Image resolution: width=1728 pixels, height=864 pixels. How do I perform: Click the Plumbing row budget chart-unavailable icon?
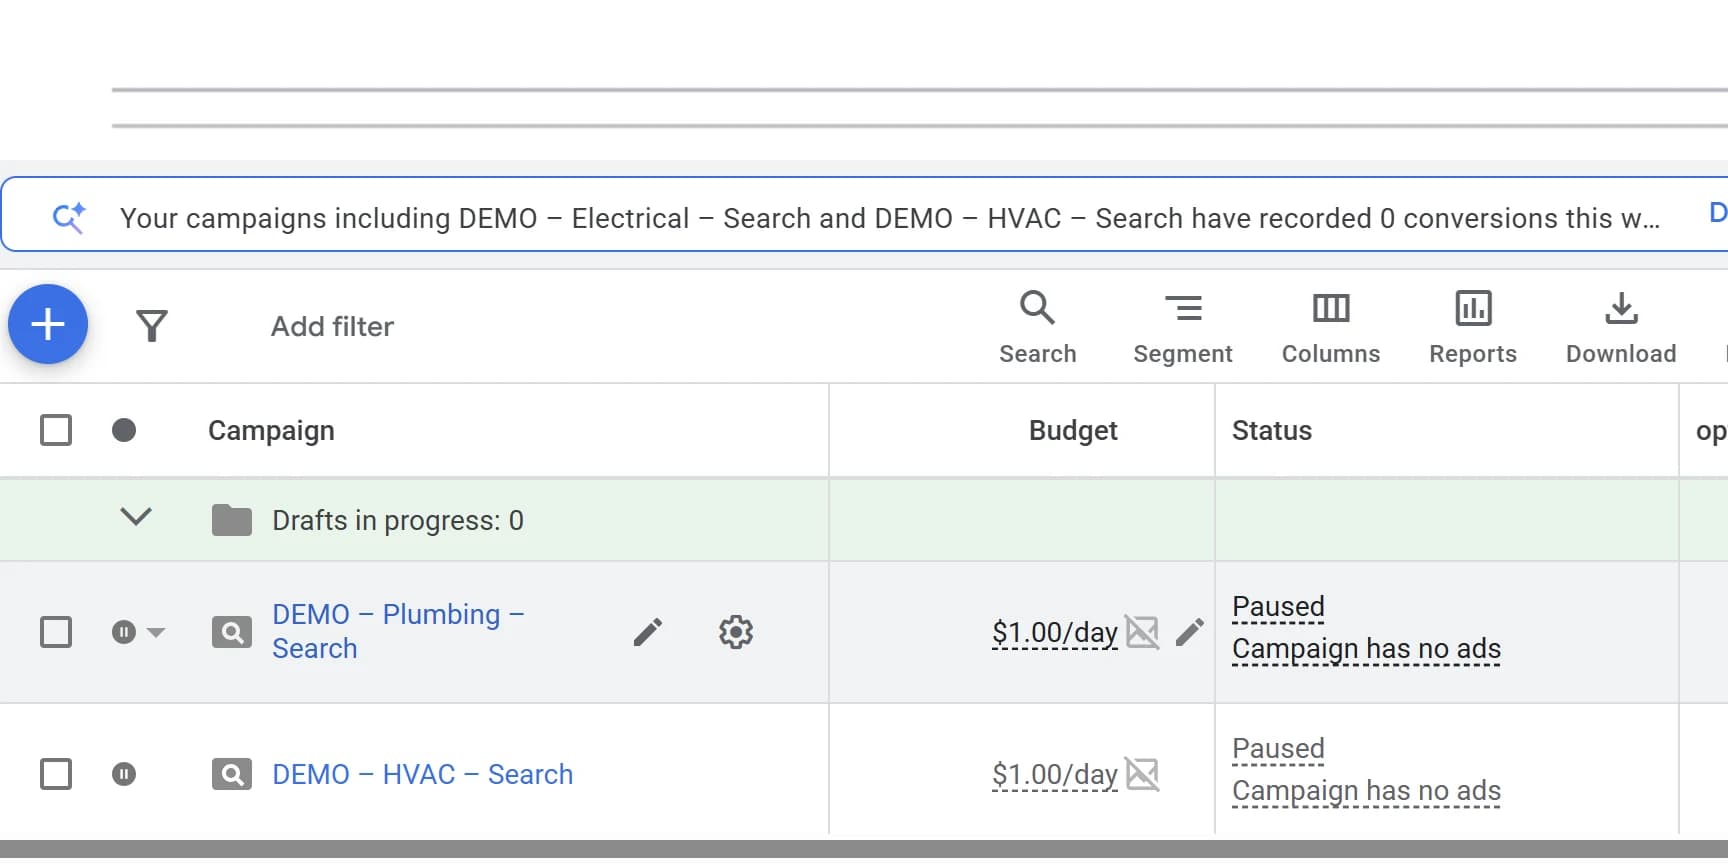tap(1142, 632)
